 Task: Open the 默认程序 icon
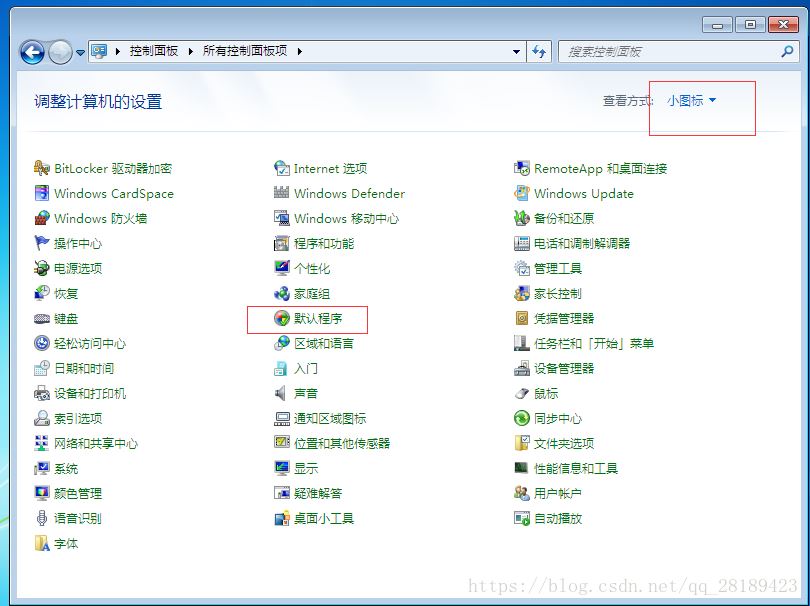click(282, 318)
